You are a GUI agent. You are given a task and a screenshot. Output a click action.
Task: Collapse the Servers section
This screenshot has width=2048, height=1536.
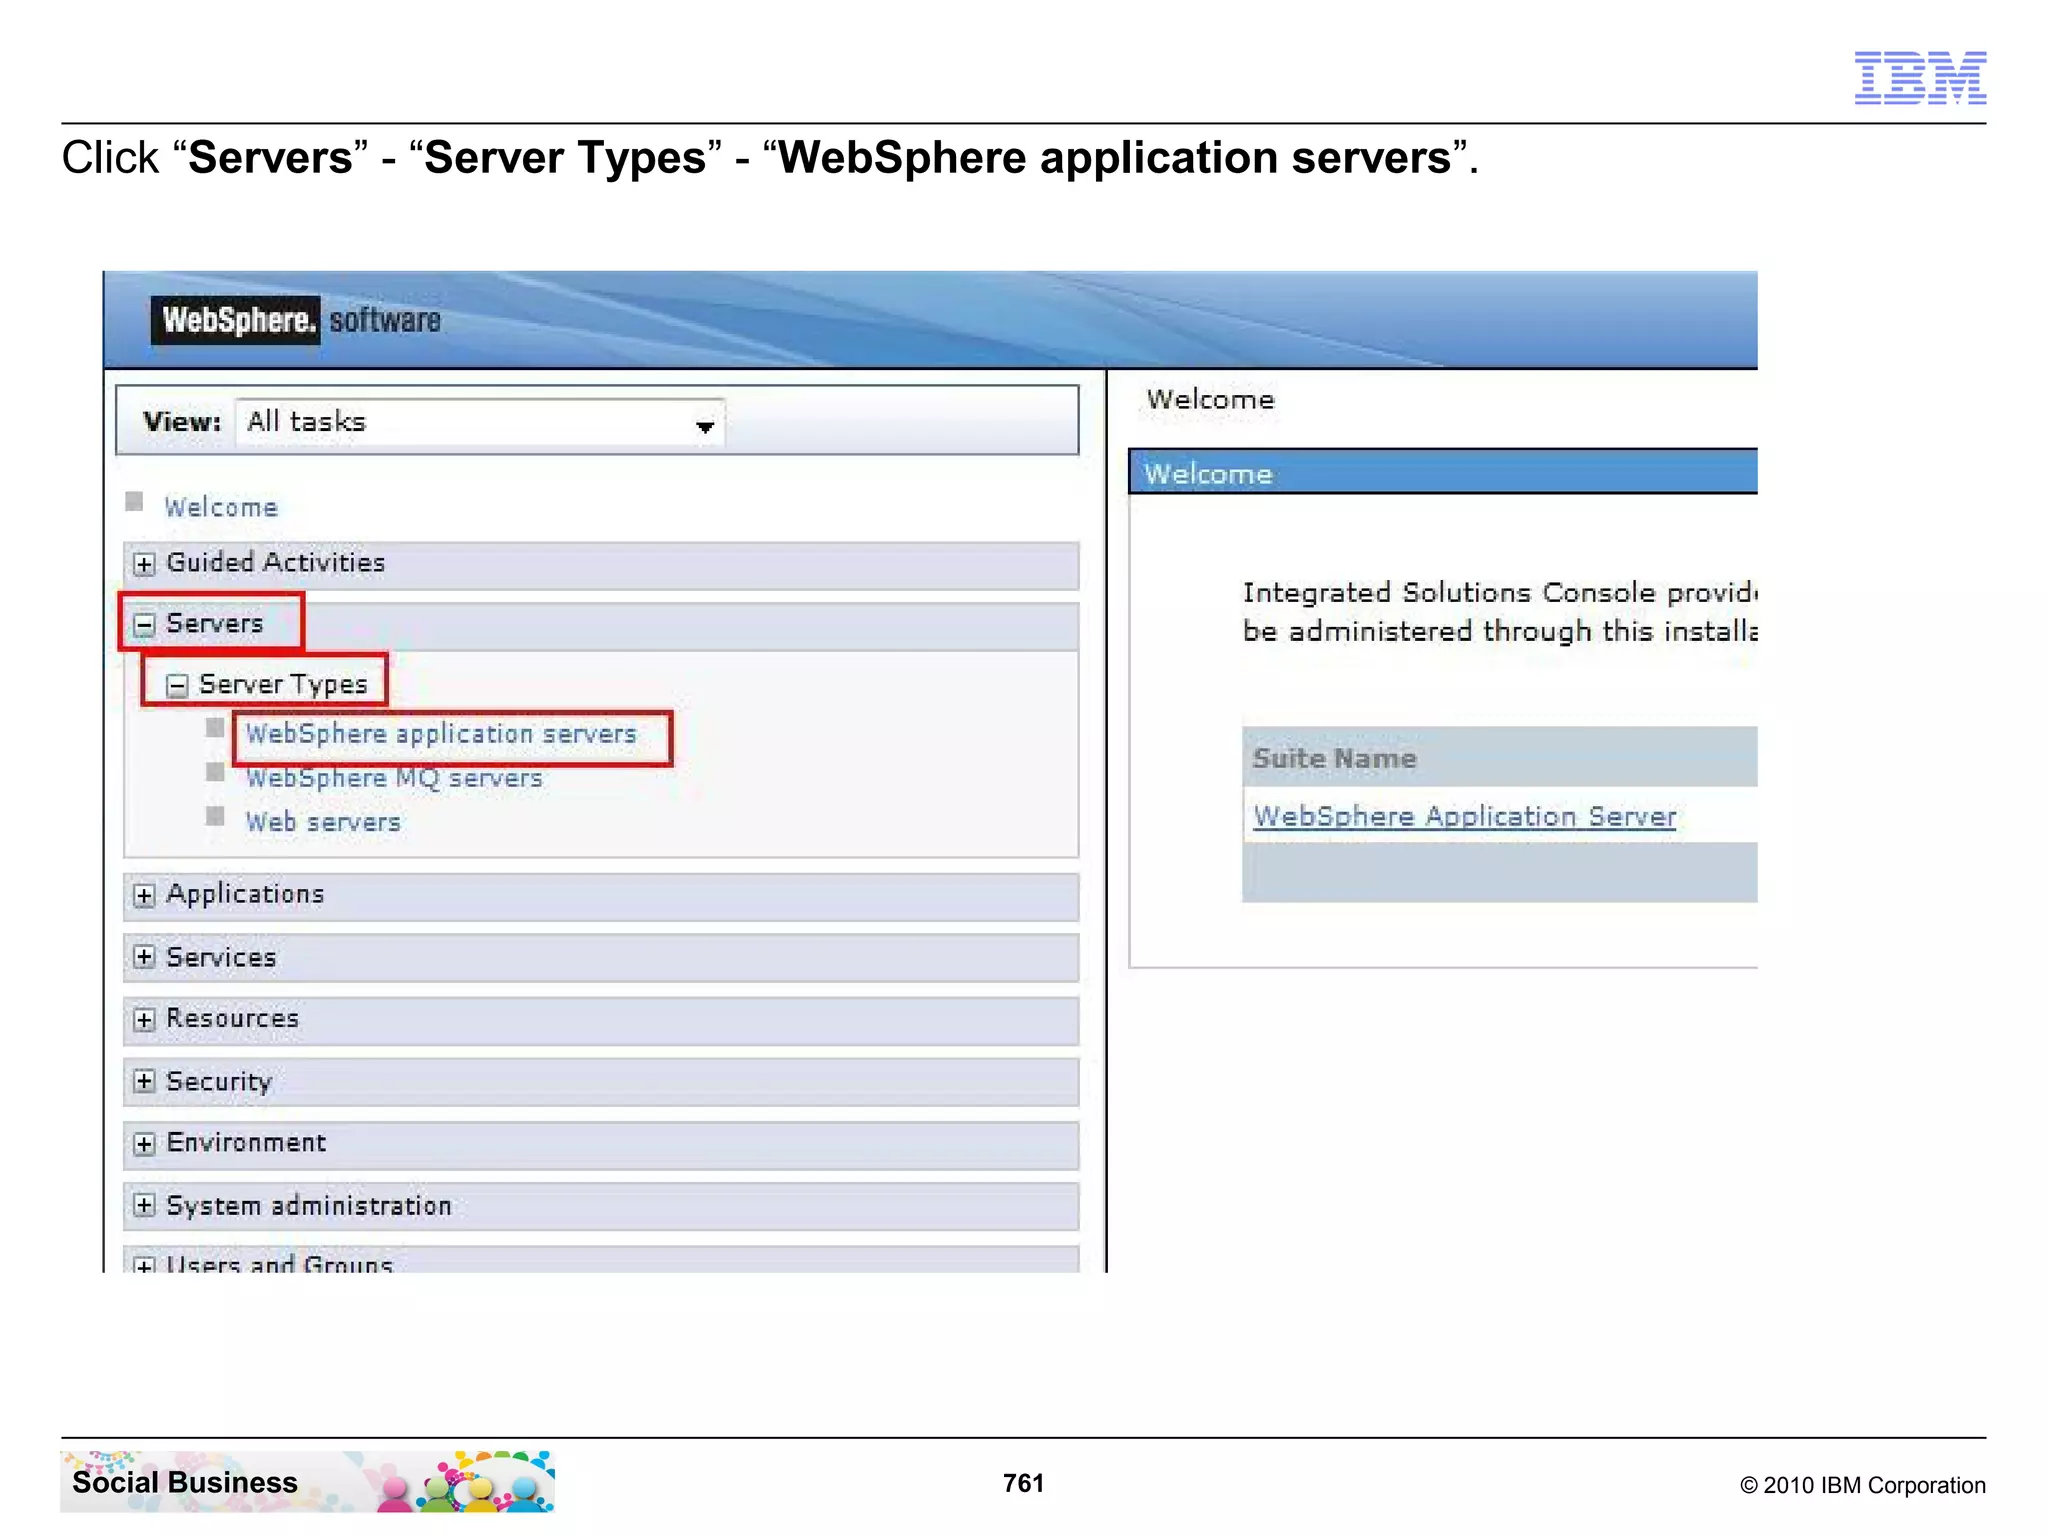click(144, 625)
